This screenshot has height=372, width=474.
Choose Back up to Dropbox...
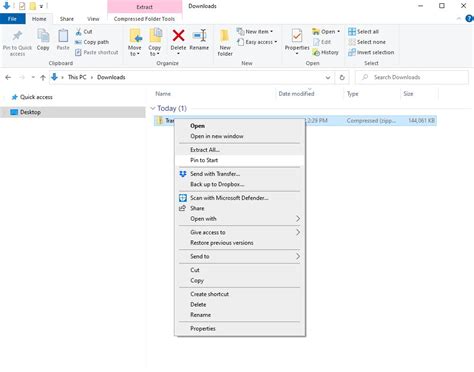[239, 184]
